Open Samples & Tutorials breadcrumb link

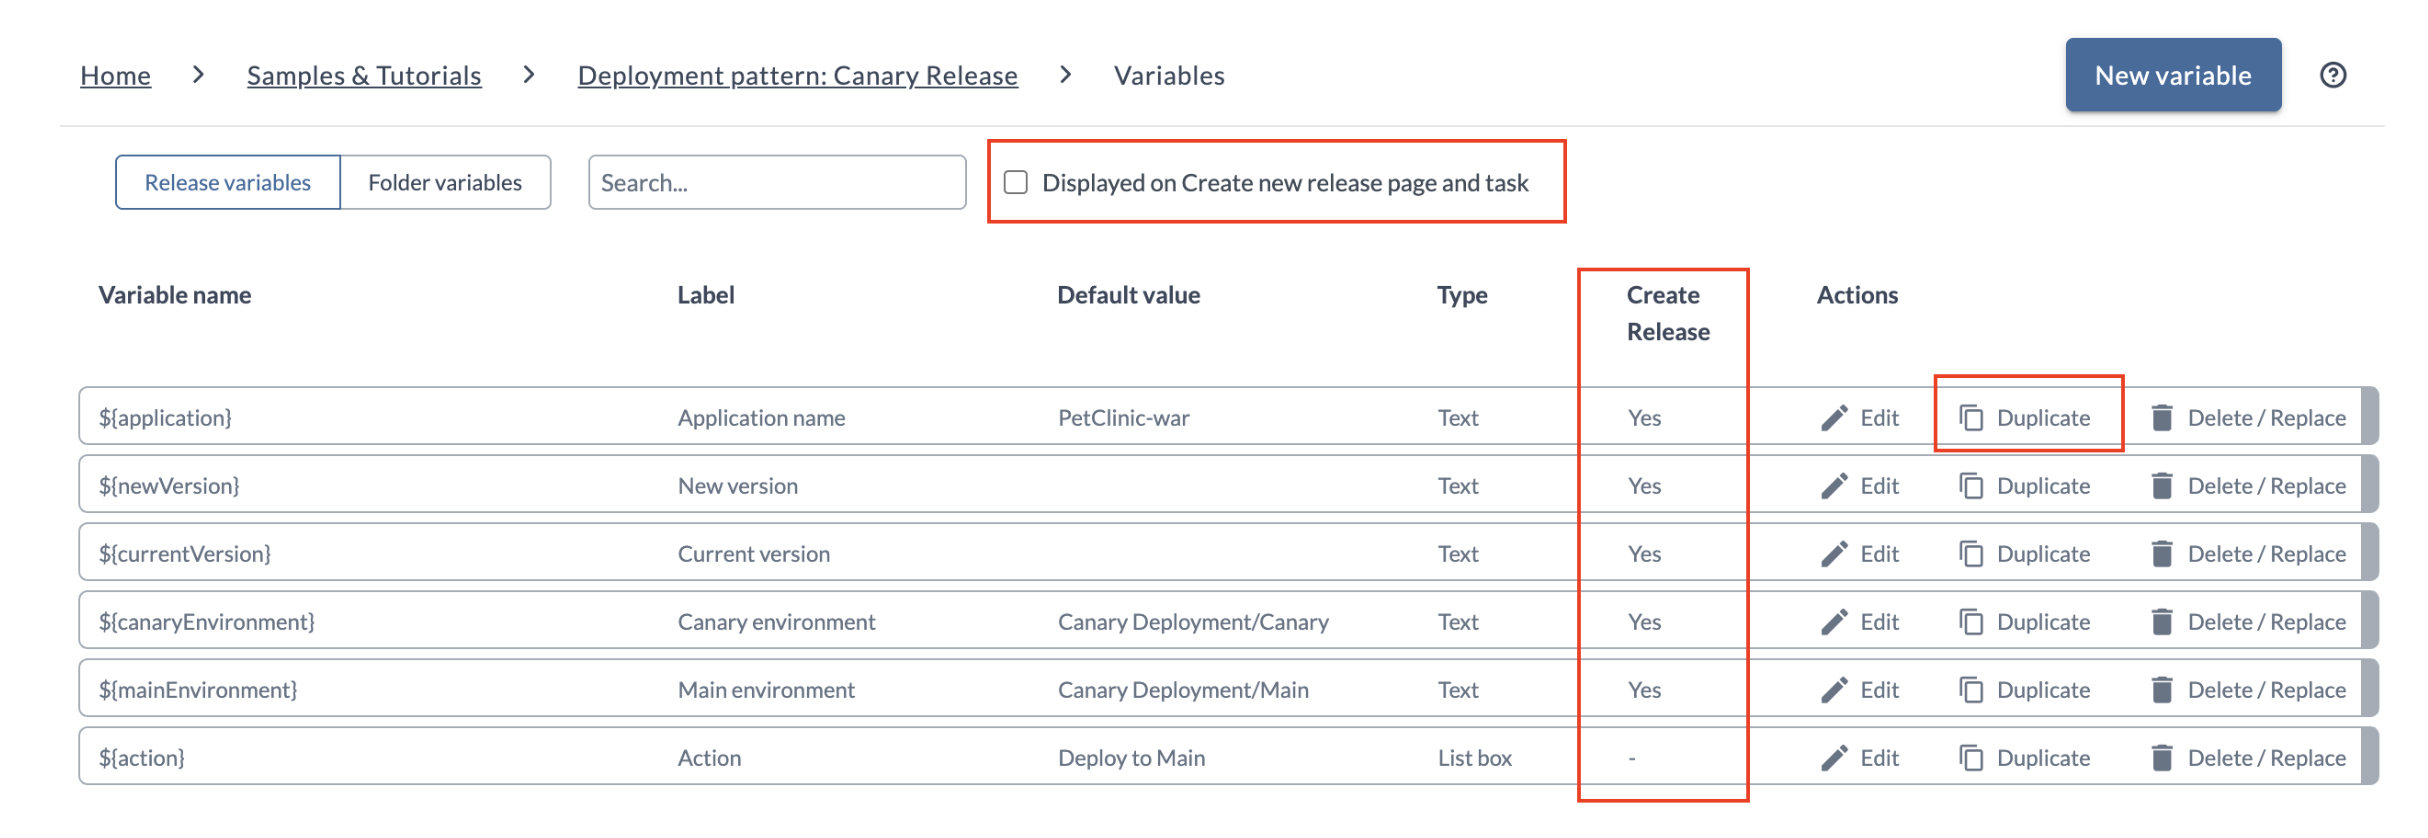click(x=364, y=76)
